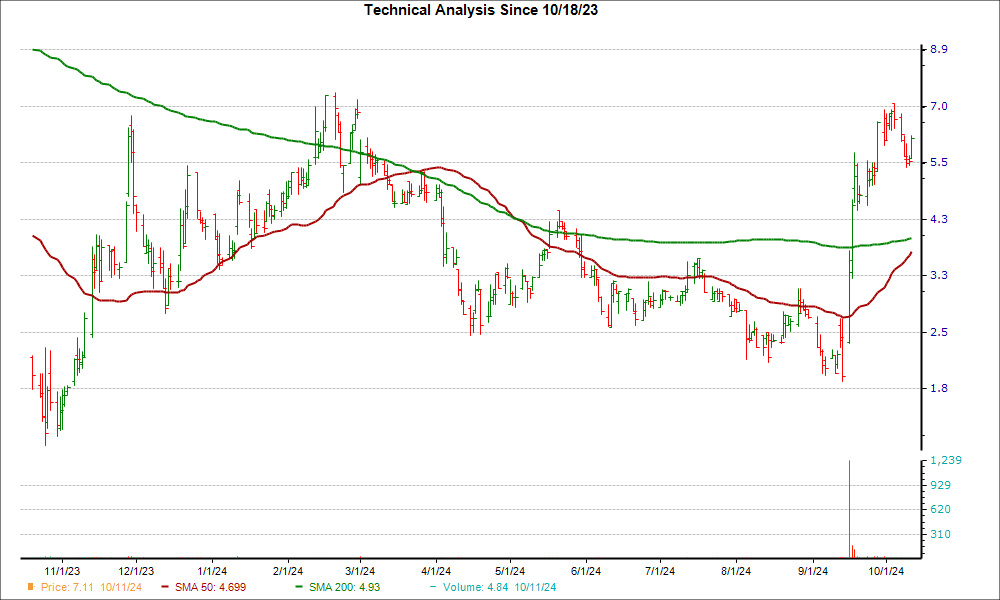Click the 929 volume axis label
Viewport: 1000px width, 600px height.
click(x=941, y=485)
